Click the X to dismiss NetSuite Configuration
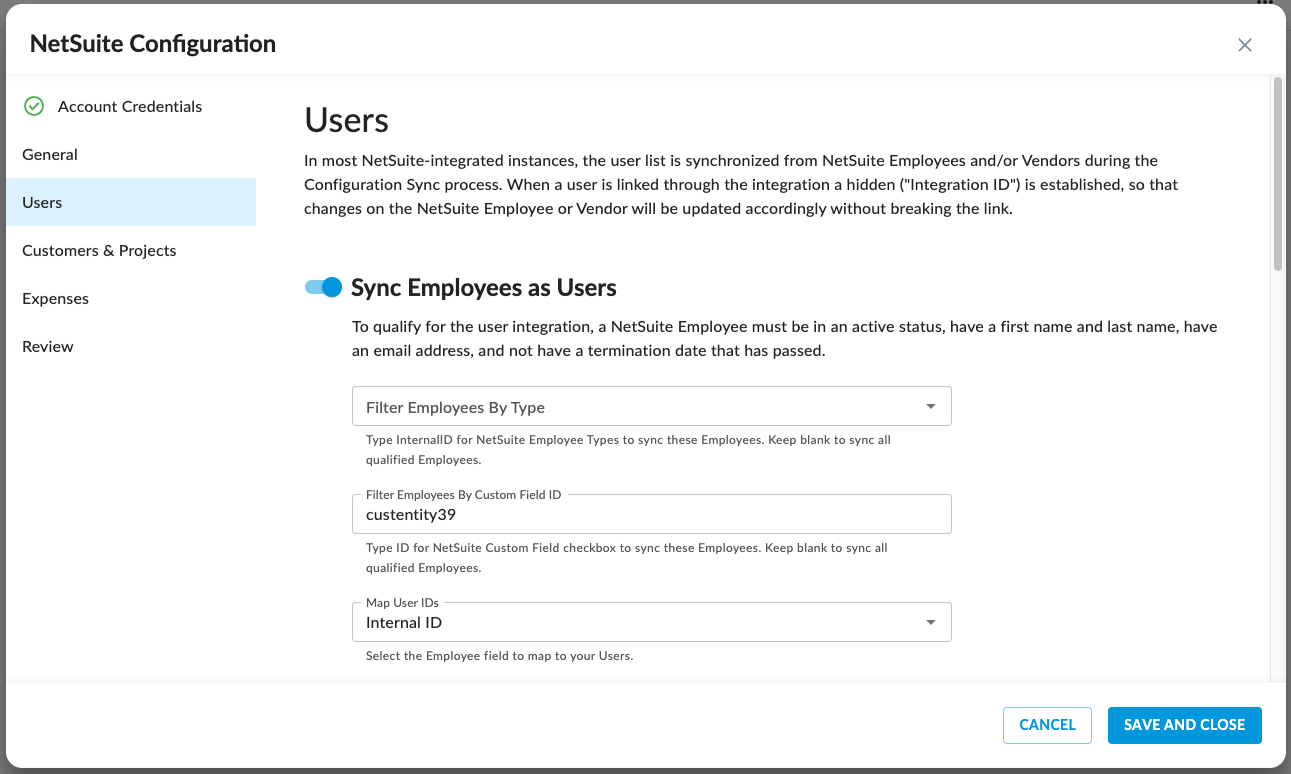1291x774 pixels. 1245,45
